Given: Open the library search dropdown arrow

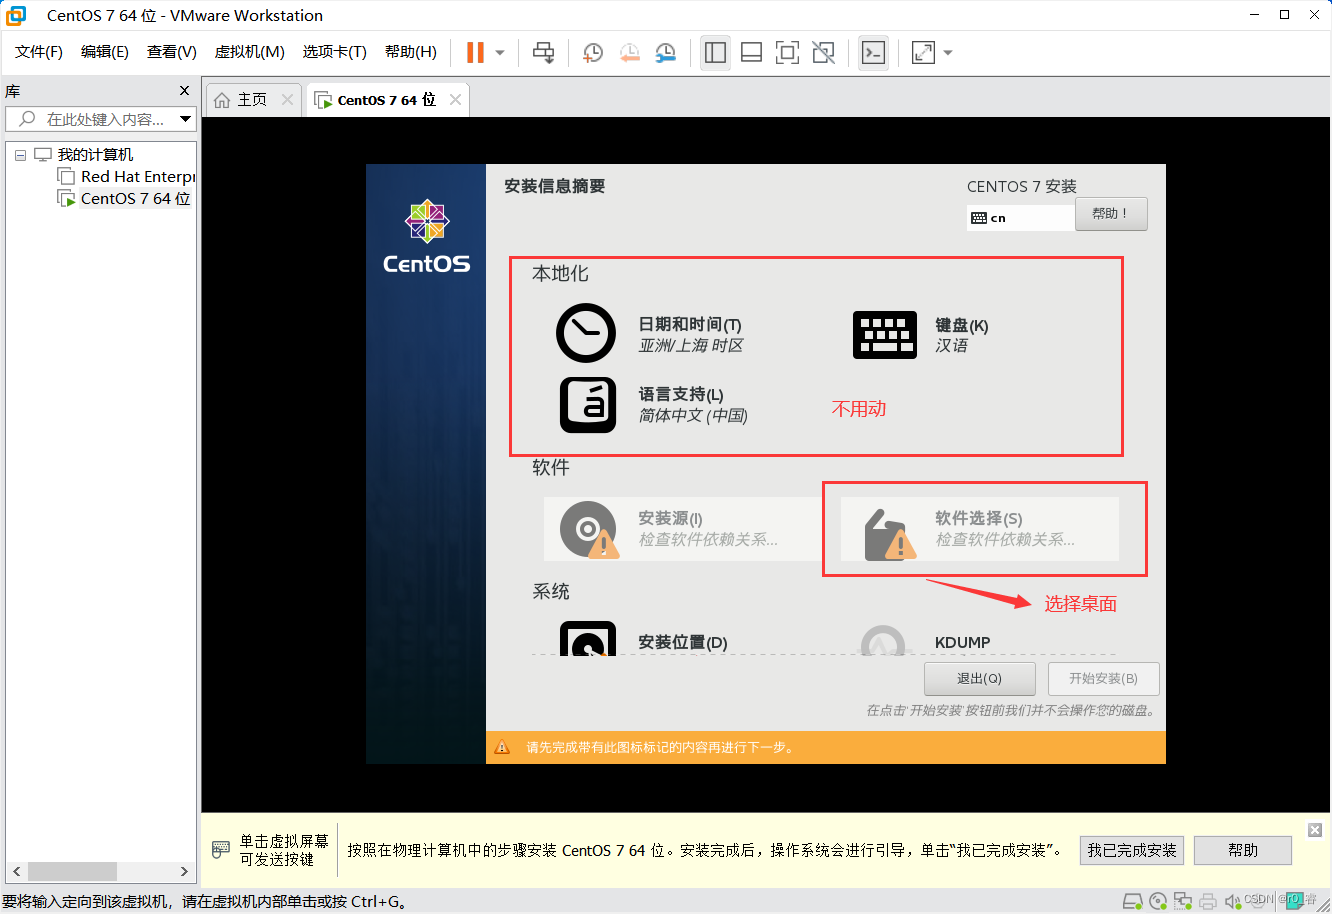Looking at the screenshot, I should tap(185, 119).
